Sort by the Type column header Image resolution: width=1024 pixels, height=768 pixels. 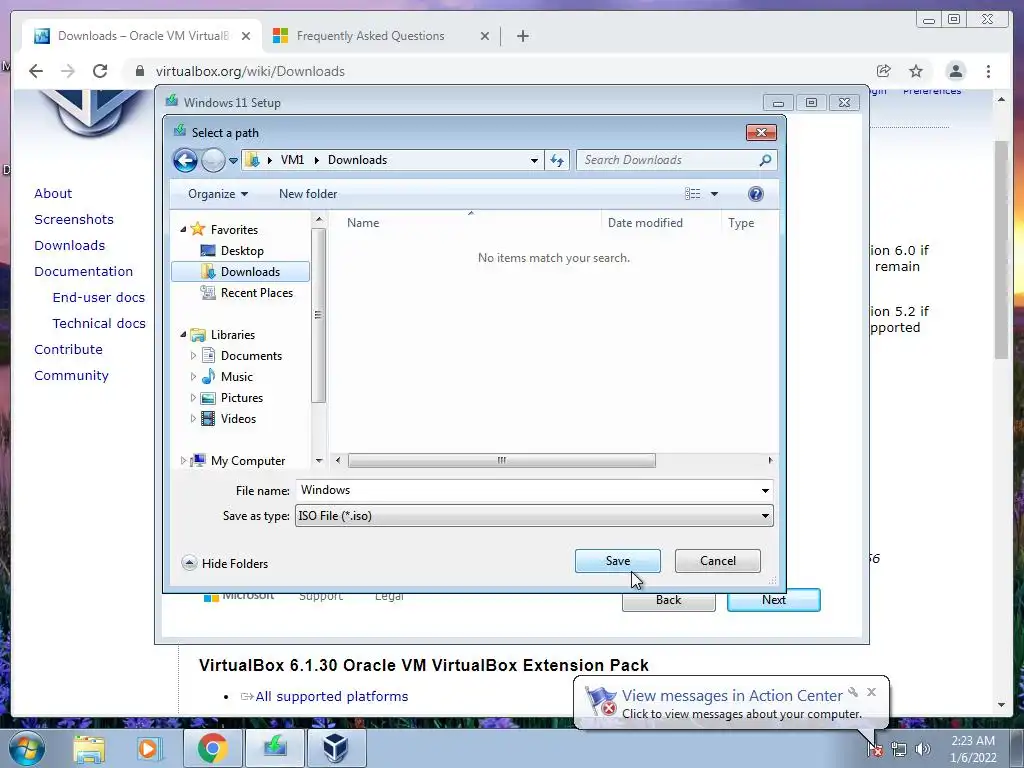pyautogui.click(x=741, y=223)
